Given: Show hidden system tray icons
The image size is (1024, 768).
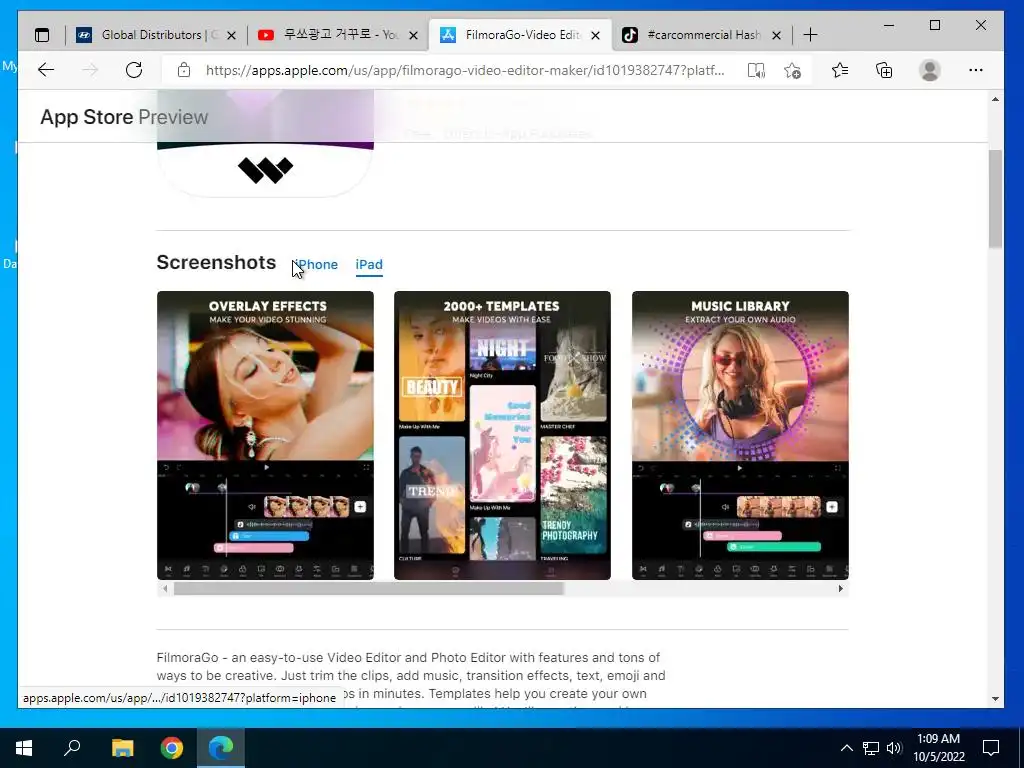Looking at the screenshot, I should coord(846,748).
